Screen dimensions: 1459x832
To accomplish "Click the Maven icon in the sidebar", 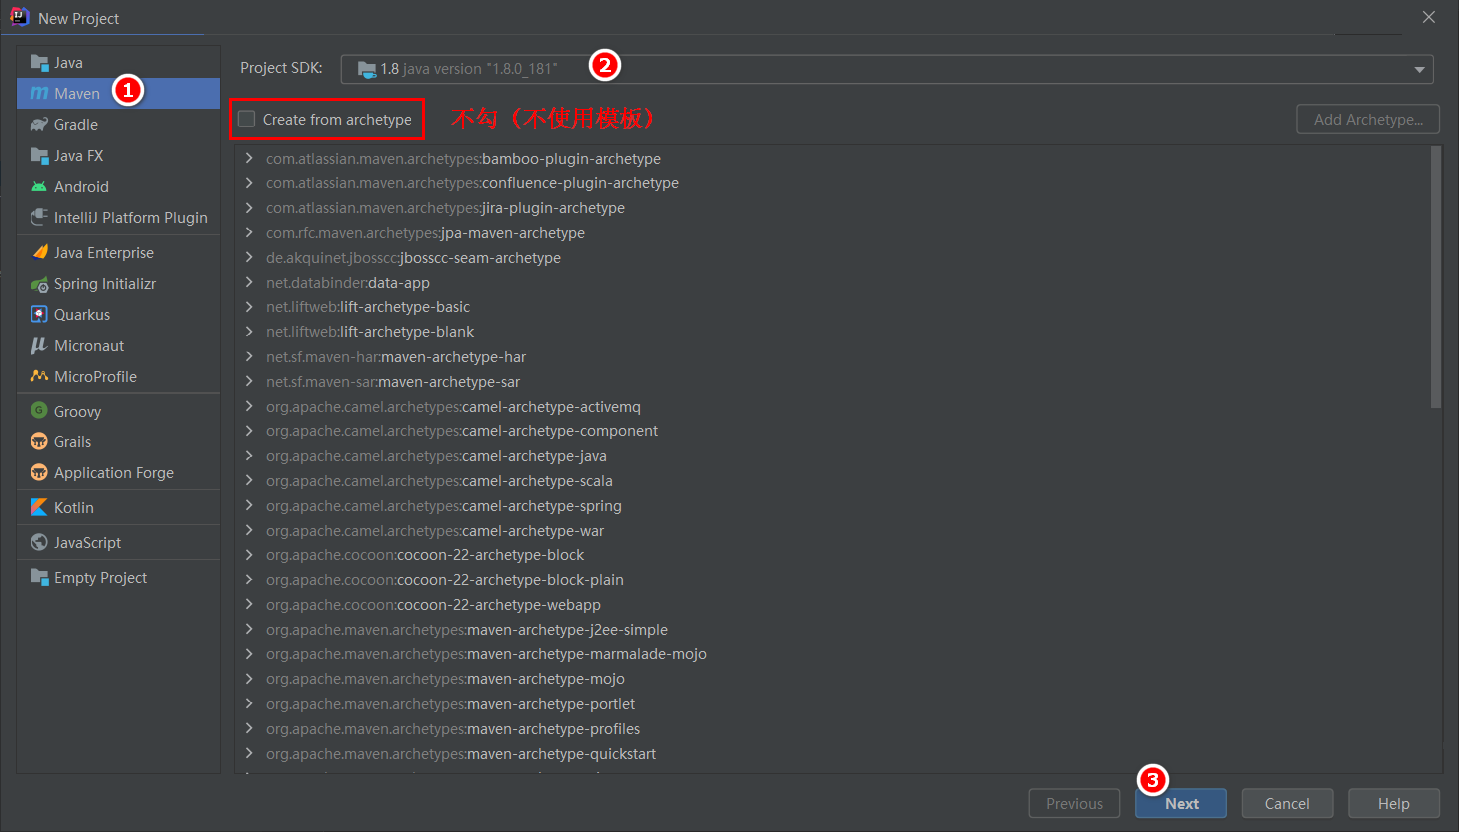I will (39, 94).
